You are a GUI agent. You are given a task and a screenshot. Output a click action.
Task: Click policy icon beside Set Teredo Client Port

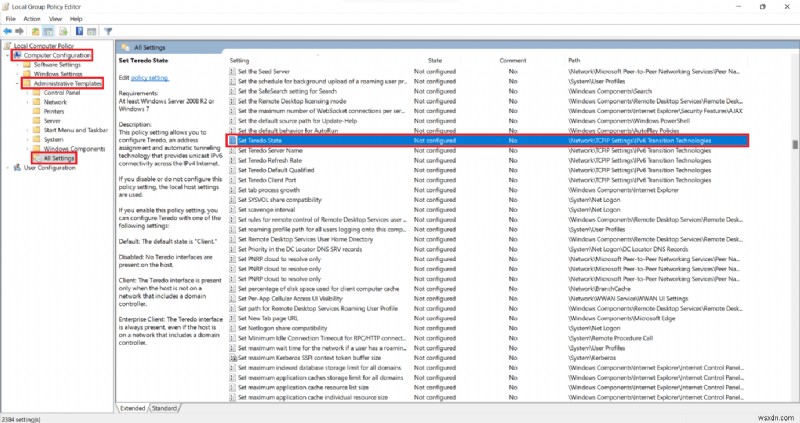click(x=233, y=180)
